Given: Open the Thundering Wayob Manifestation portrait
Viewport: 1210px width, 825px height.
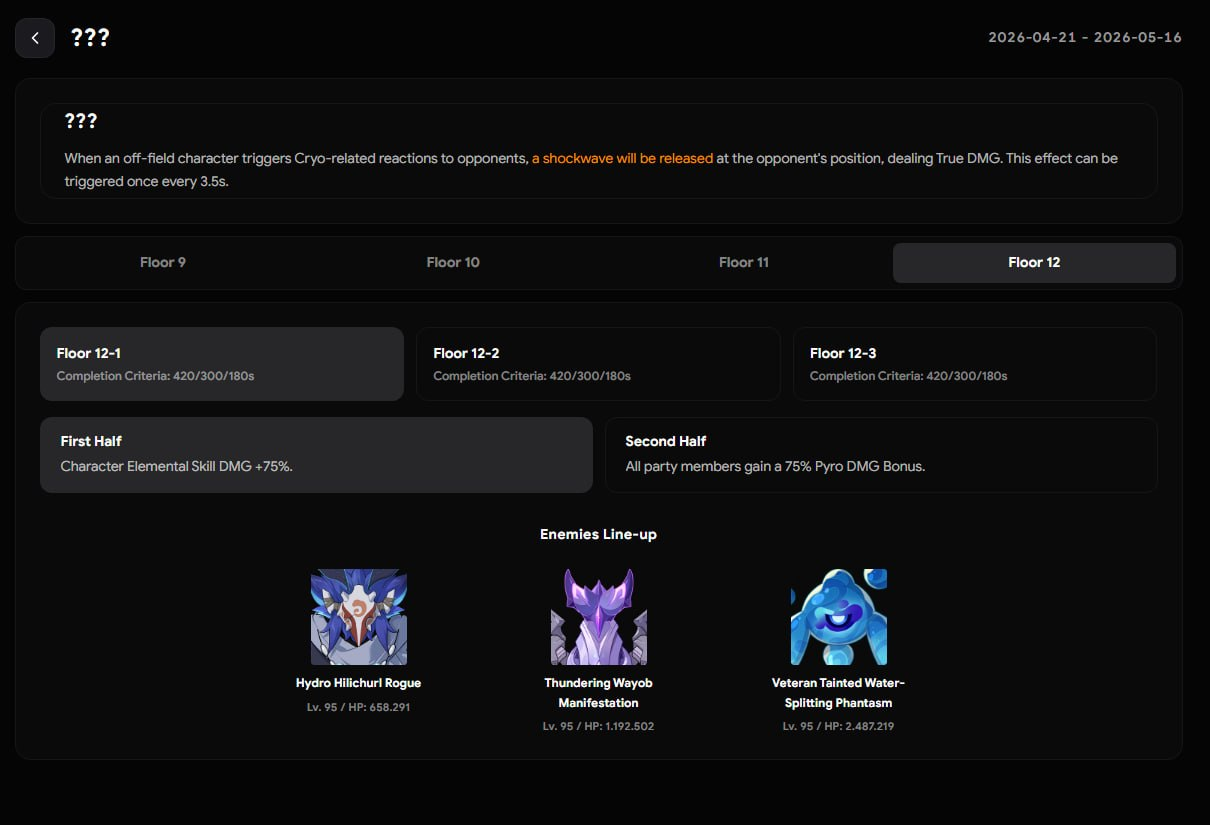Looking at the screenshot, I should [x=599, y=617].
